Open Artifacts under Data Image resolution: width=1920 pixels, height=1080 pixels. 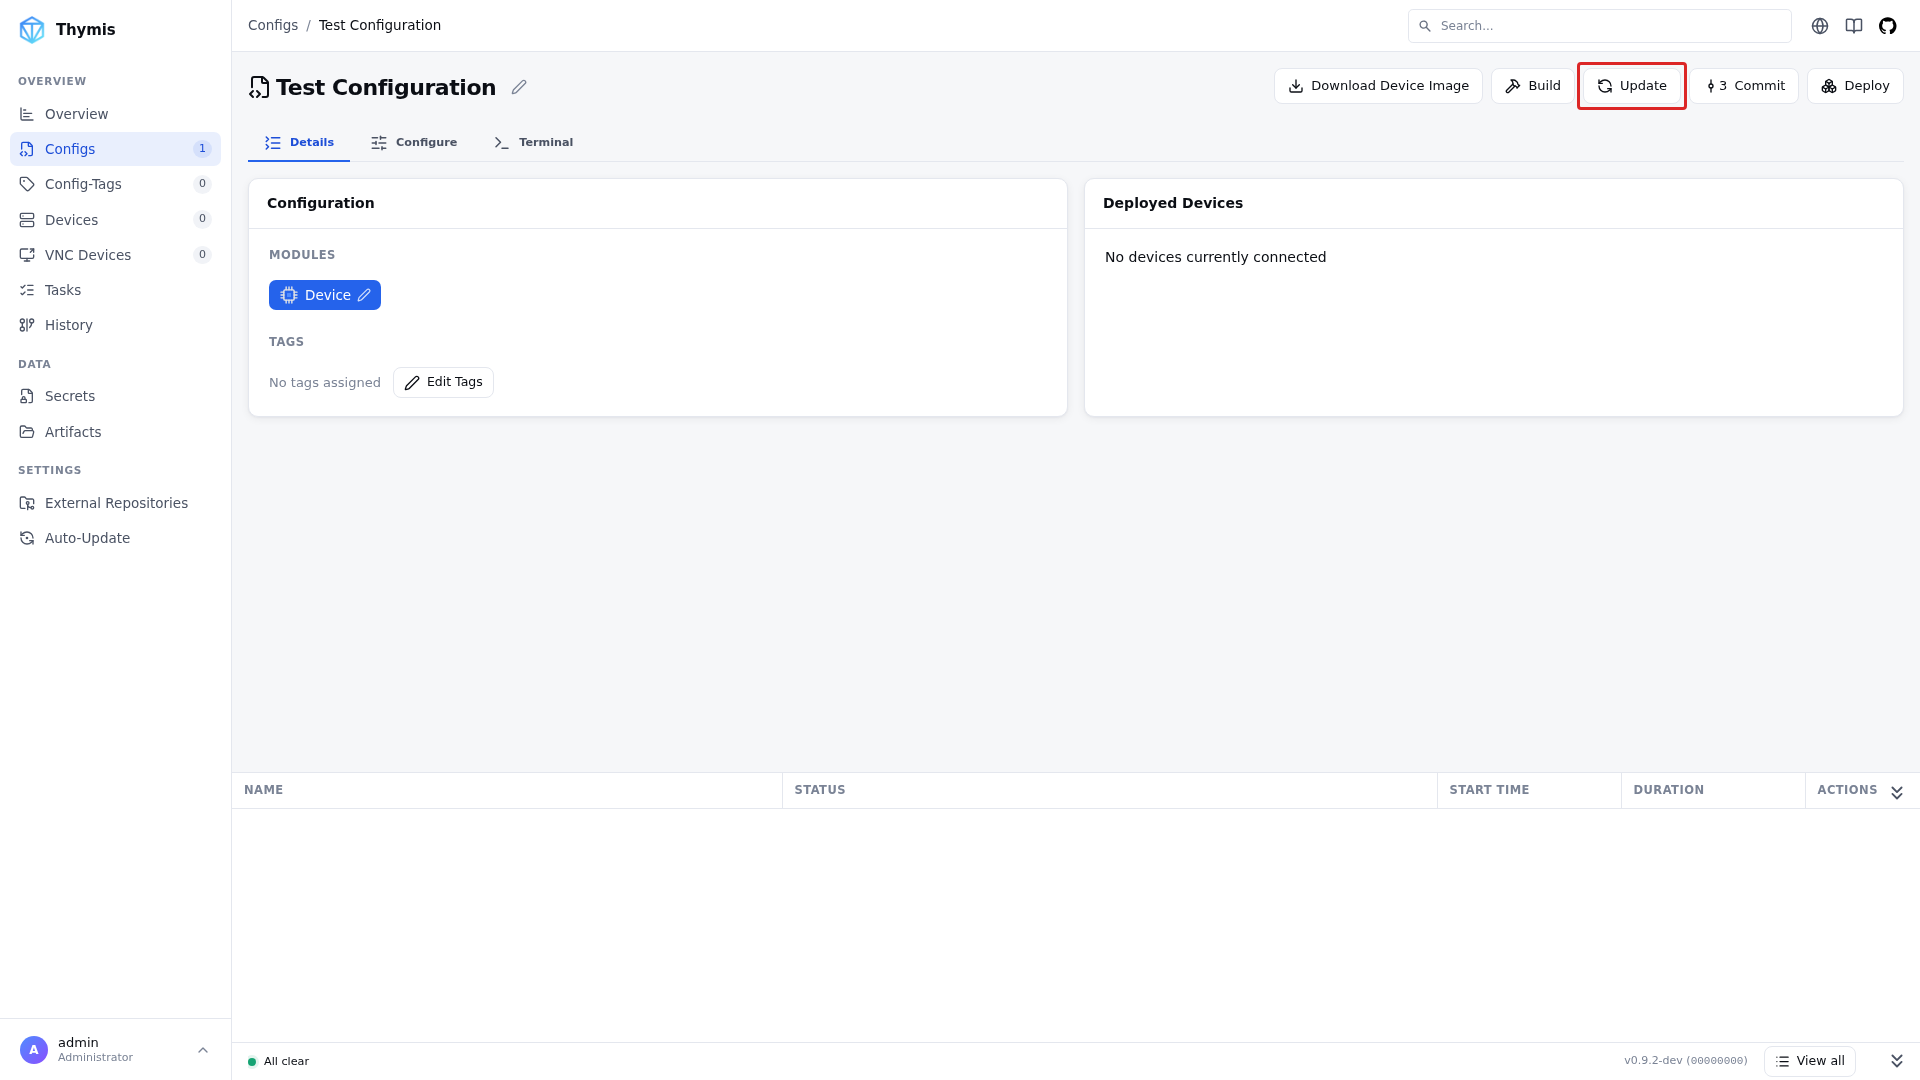tap(115, 432)
